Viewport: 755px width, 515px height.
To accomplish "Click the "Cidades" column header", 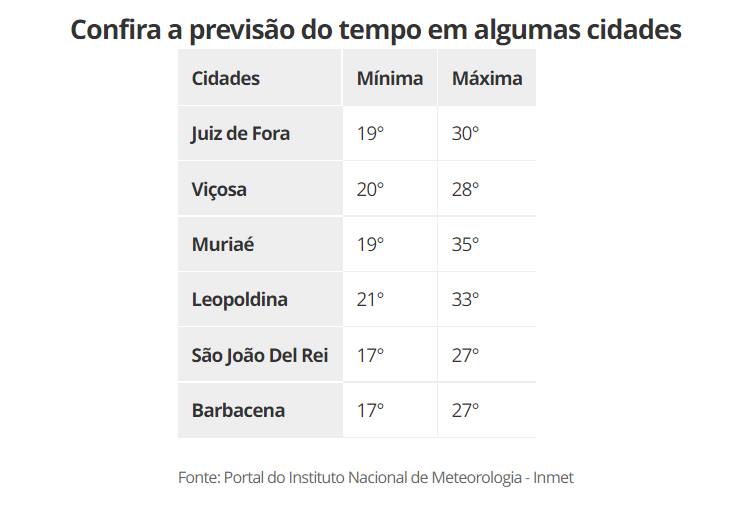I will click(x=225, y=78).
